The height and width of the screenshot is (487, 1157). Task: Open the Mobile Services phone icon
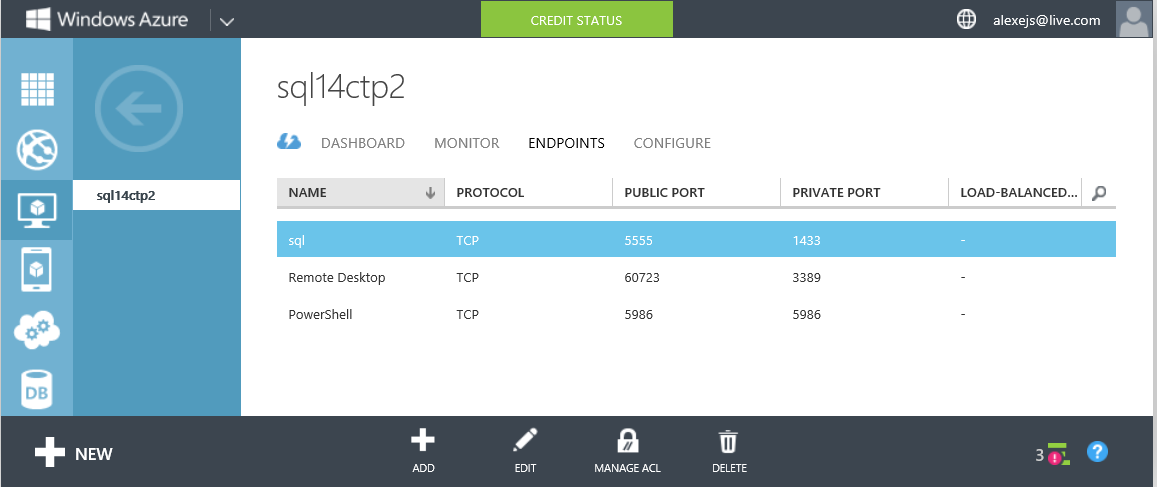click(37, 270)
